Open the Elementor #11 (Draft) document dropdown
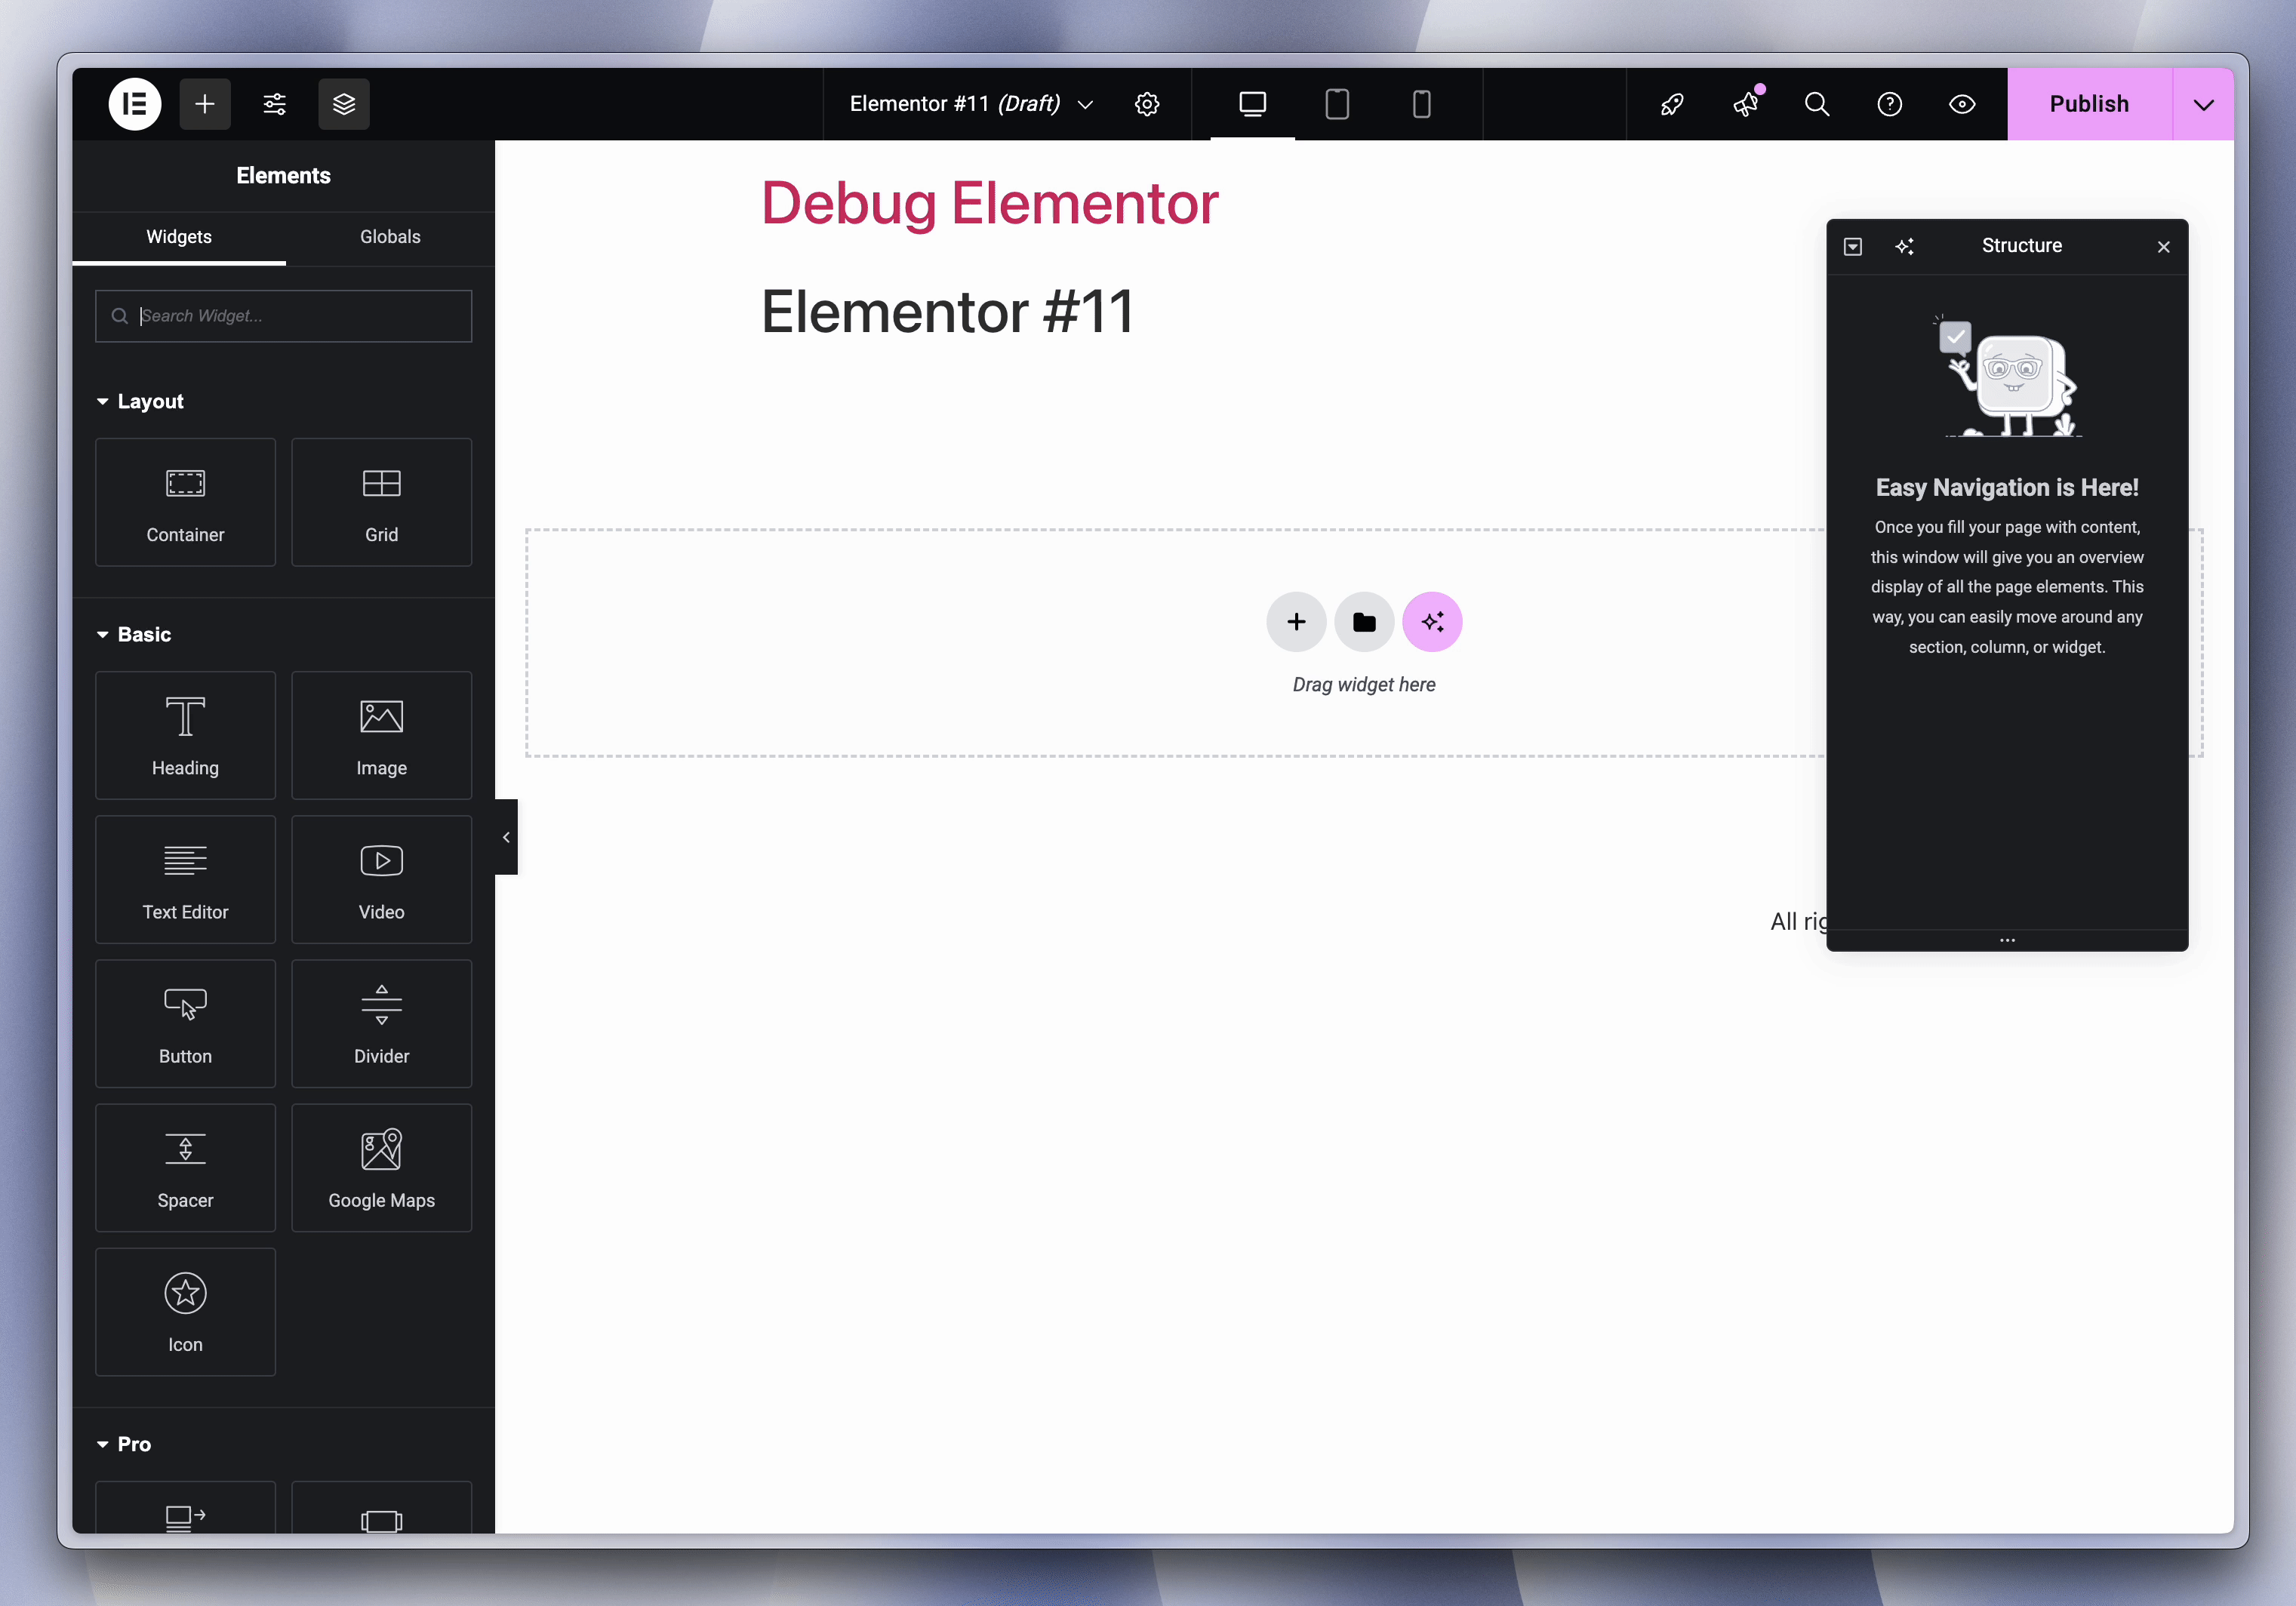2296x1606 pixels. pyautogui.click(x=971, y=104)
